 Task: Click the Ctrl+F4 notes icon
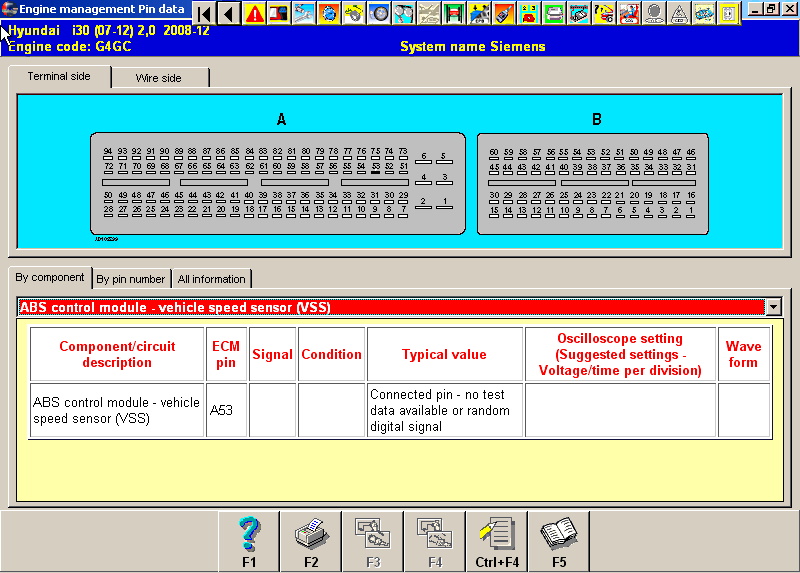click(497, 541)
